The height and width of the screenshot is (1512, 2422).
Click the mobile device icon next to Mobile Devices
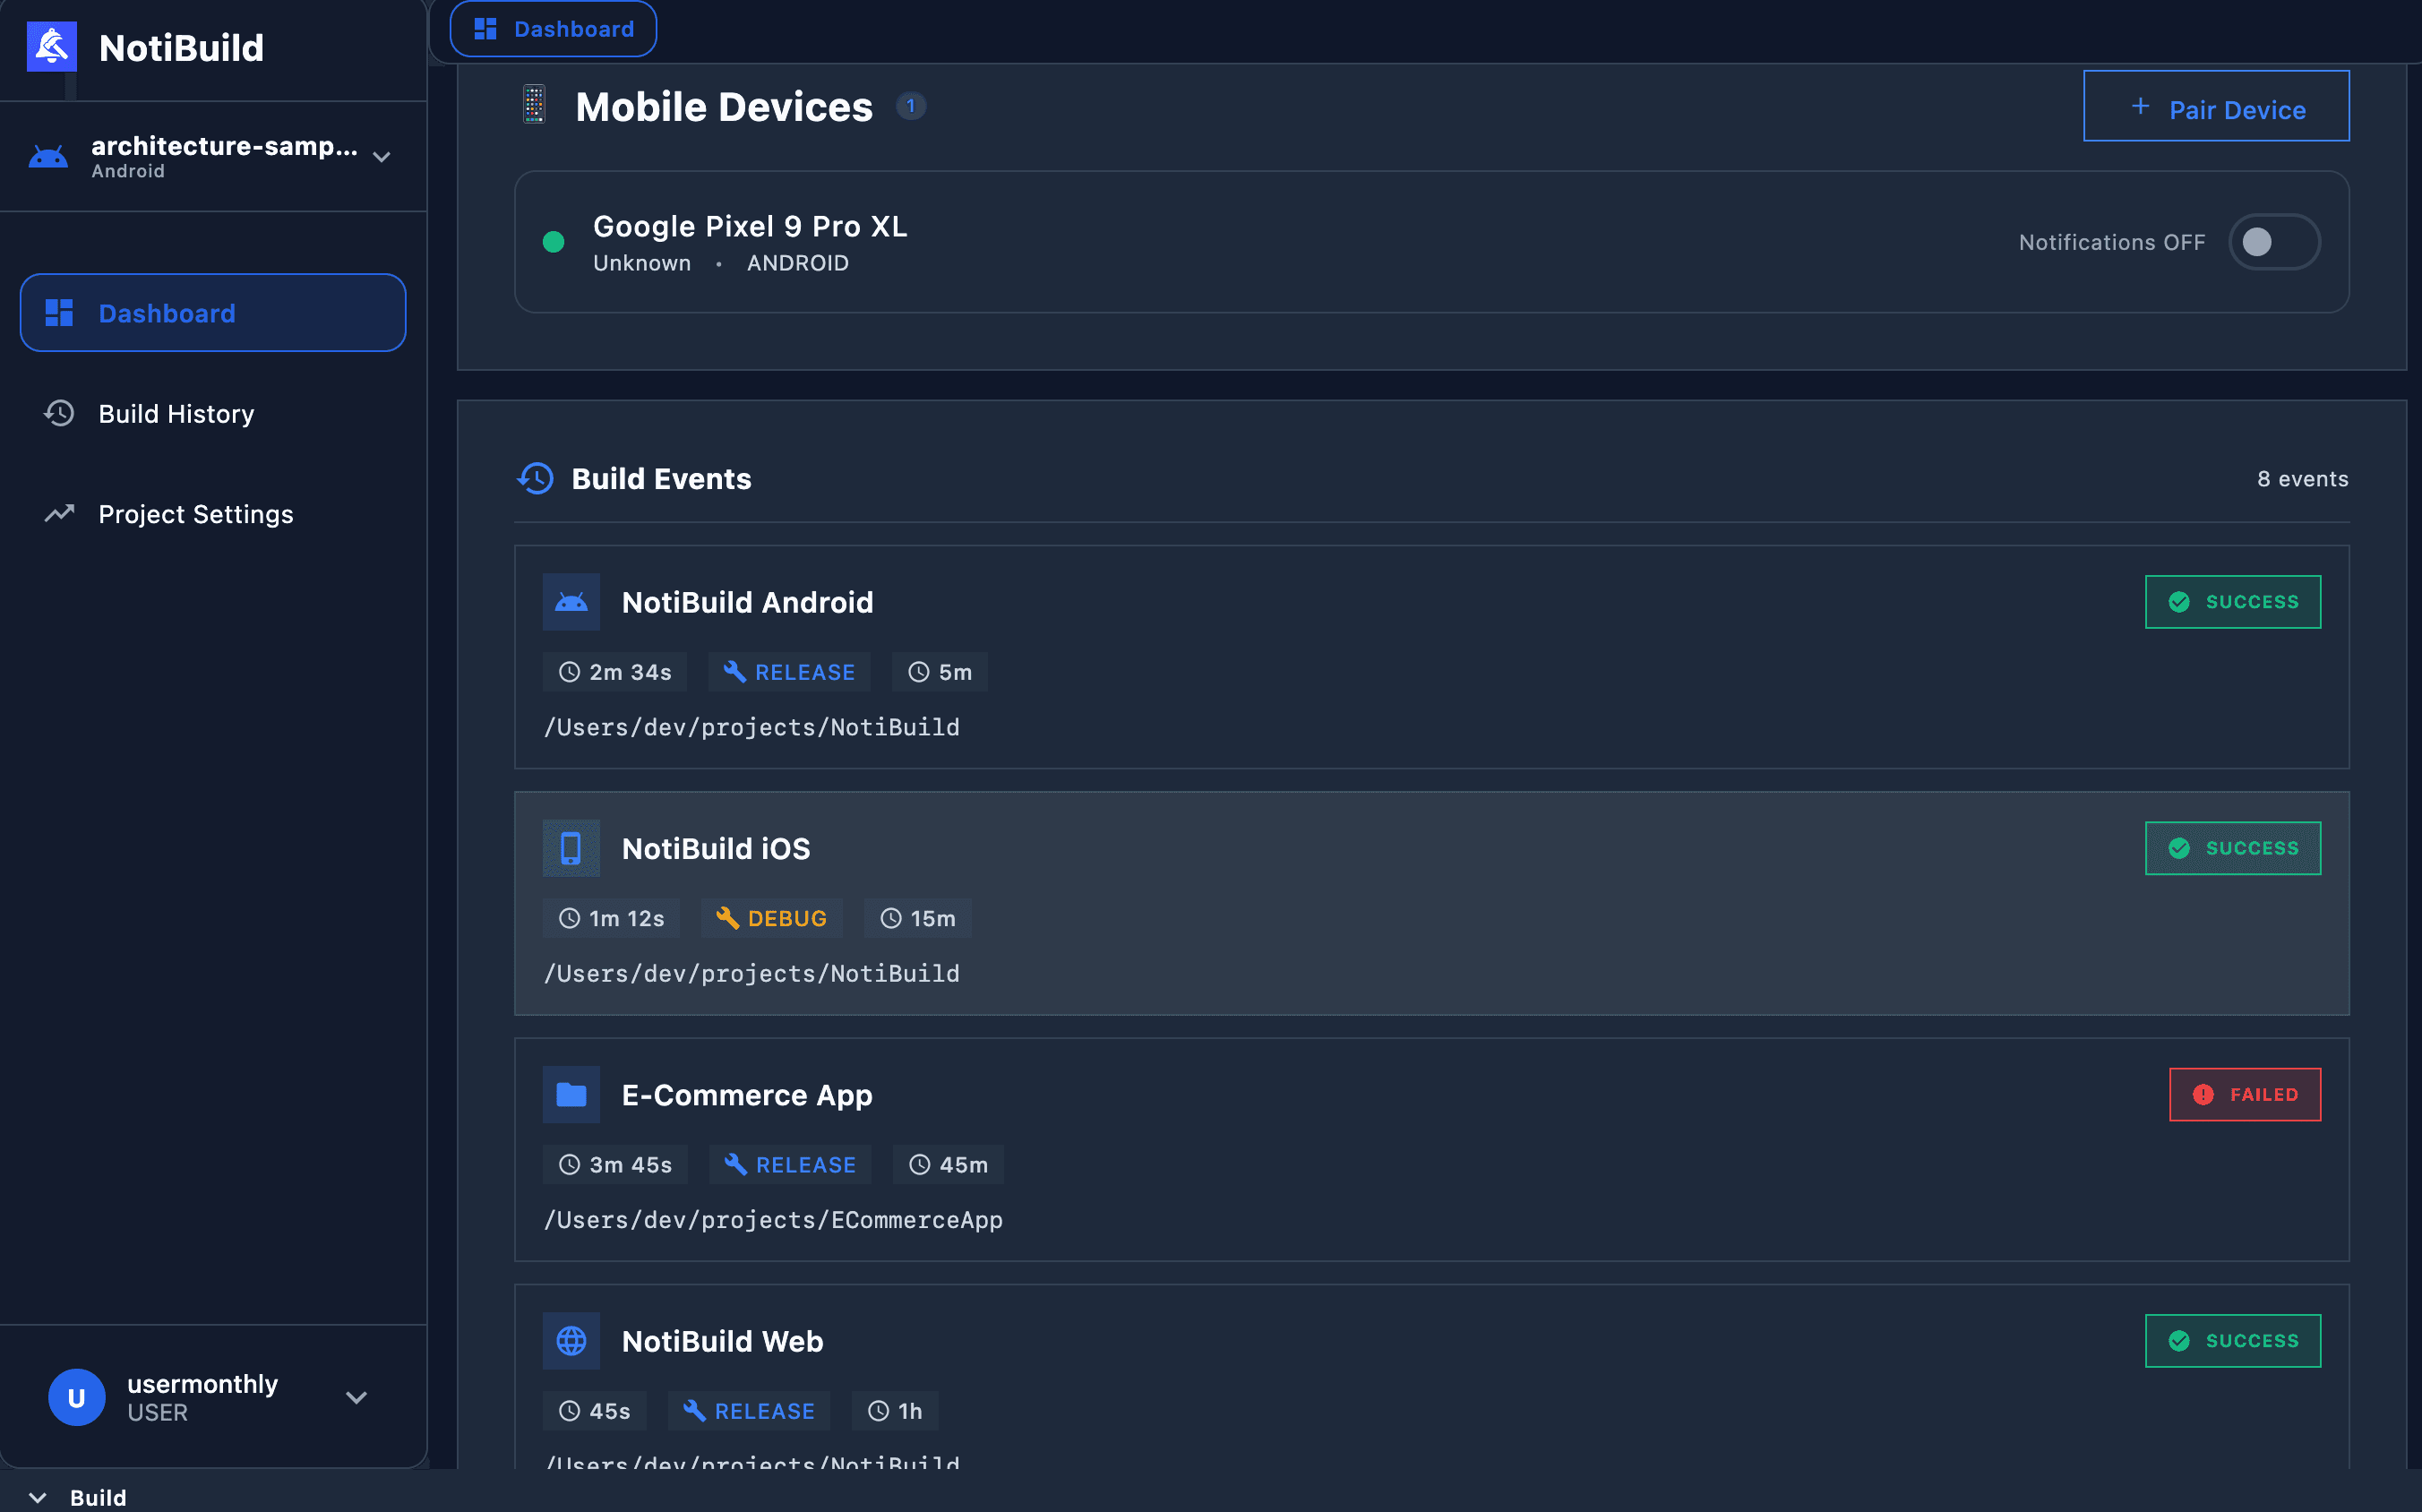535,105
